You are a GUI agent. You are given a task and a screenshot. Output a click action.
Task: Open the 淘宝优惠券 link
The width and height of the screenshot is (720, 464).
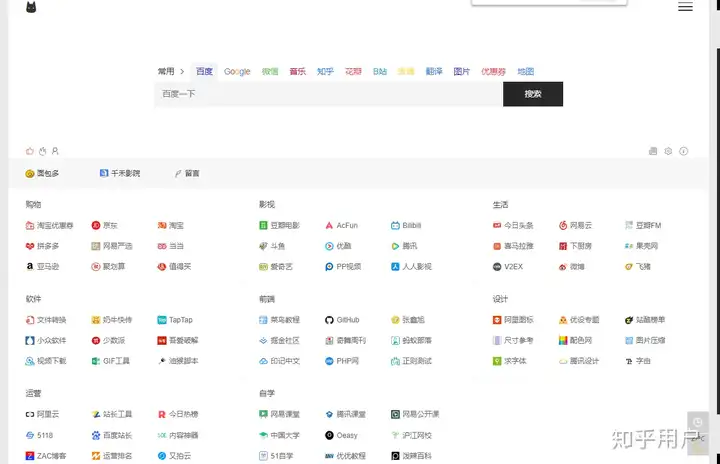point(50,225)
